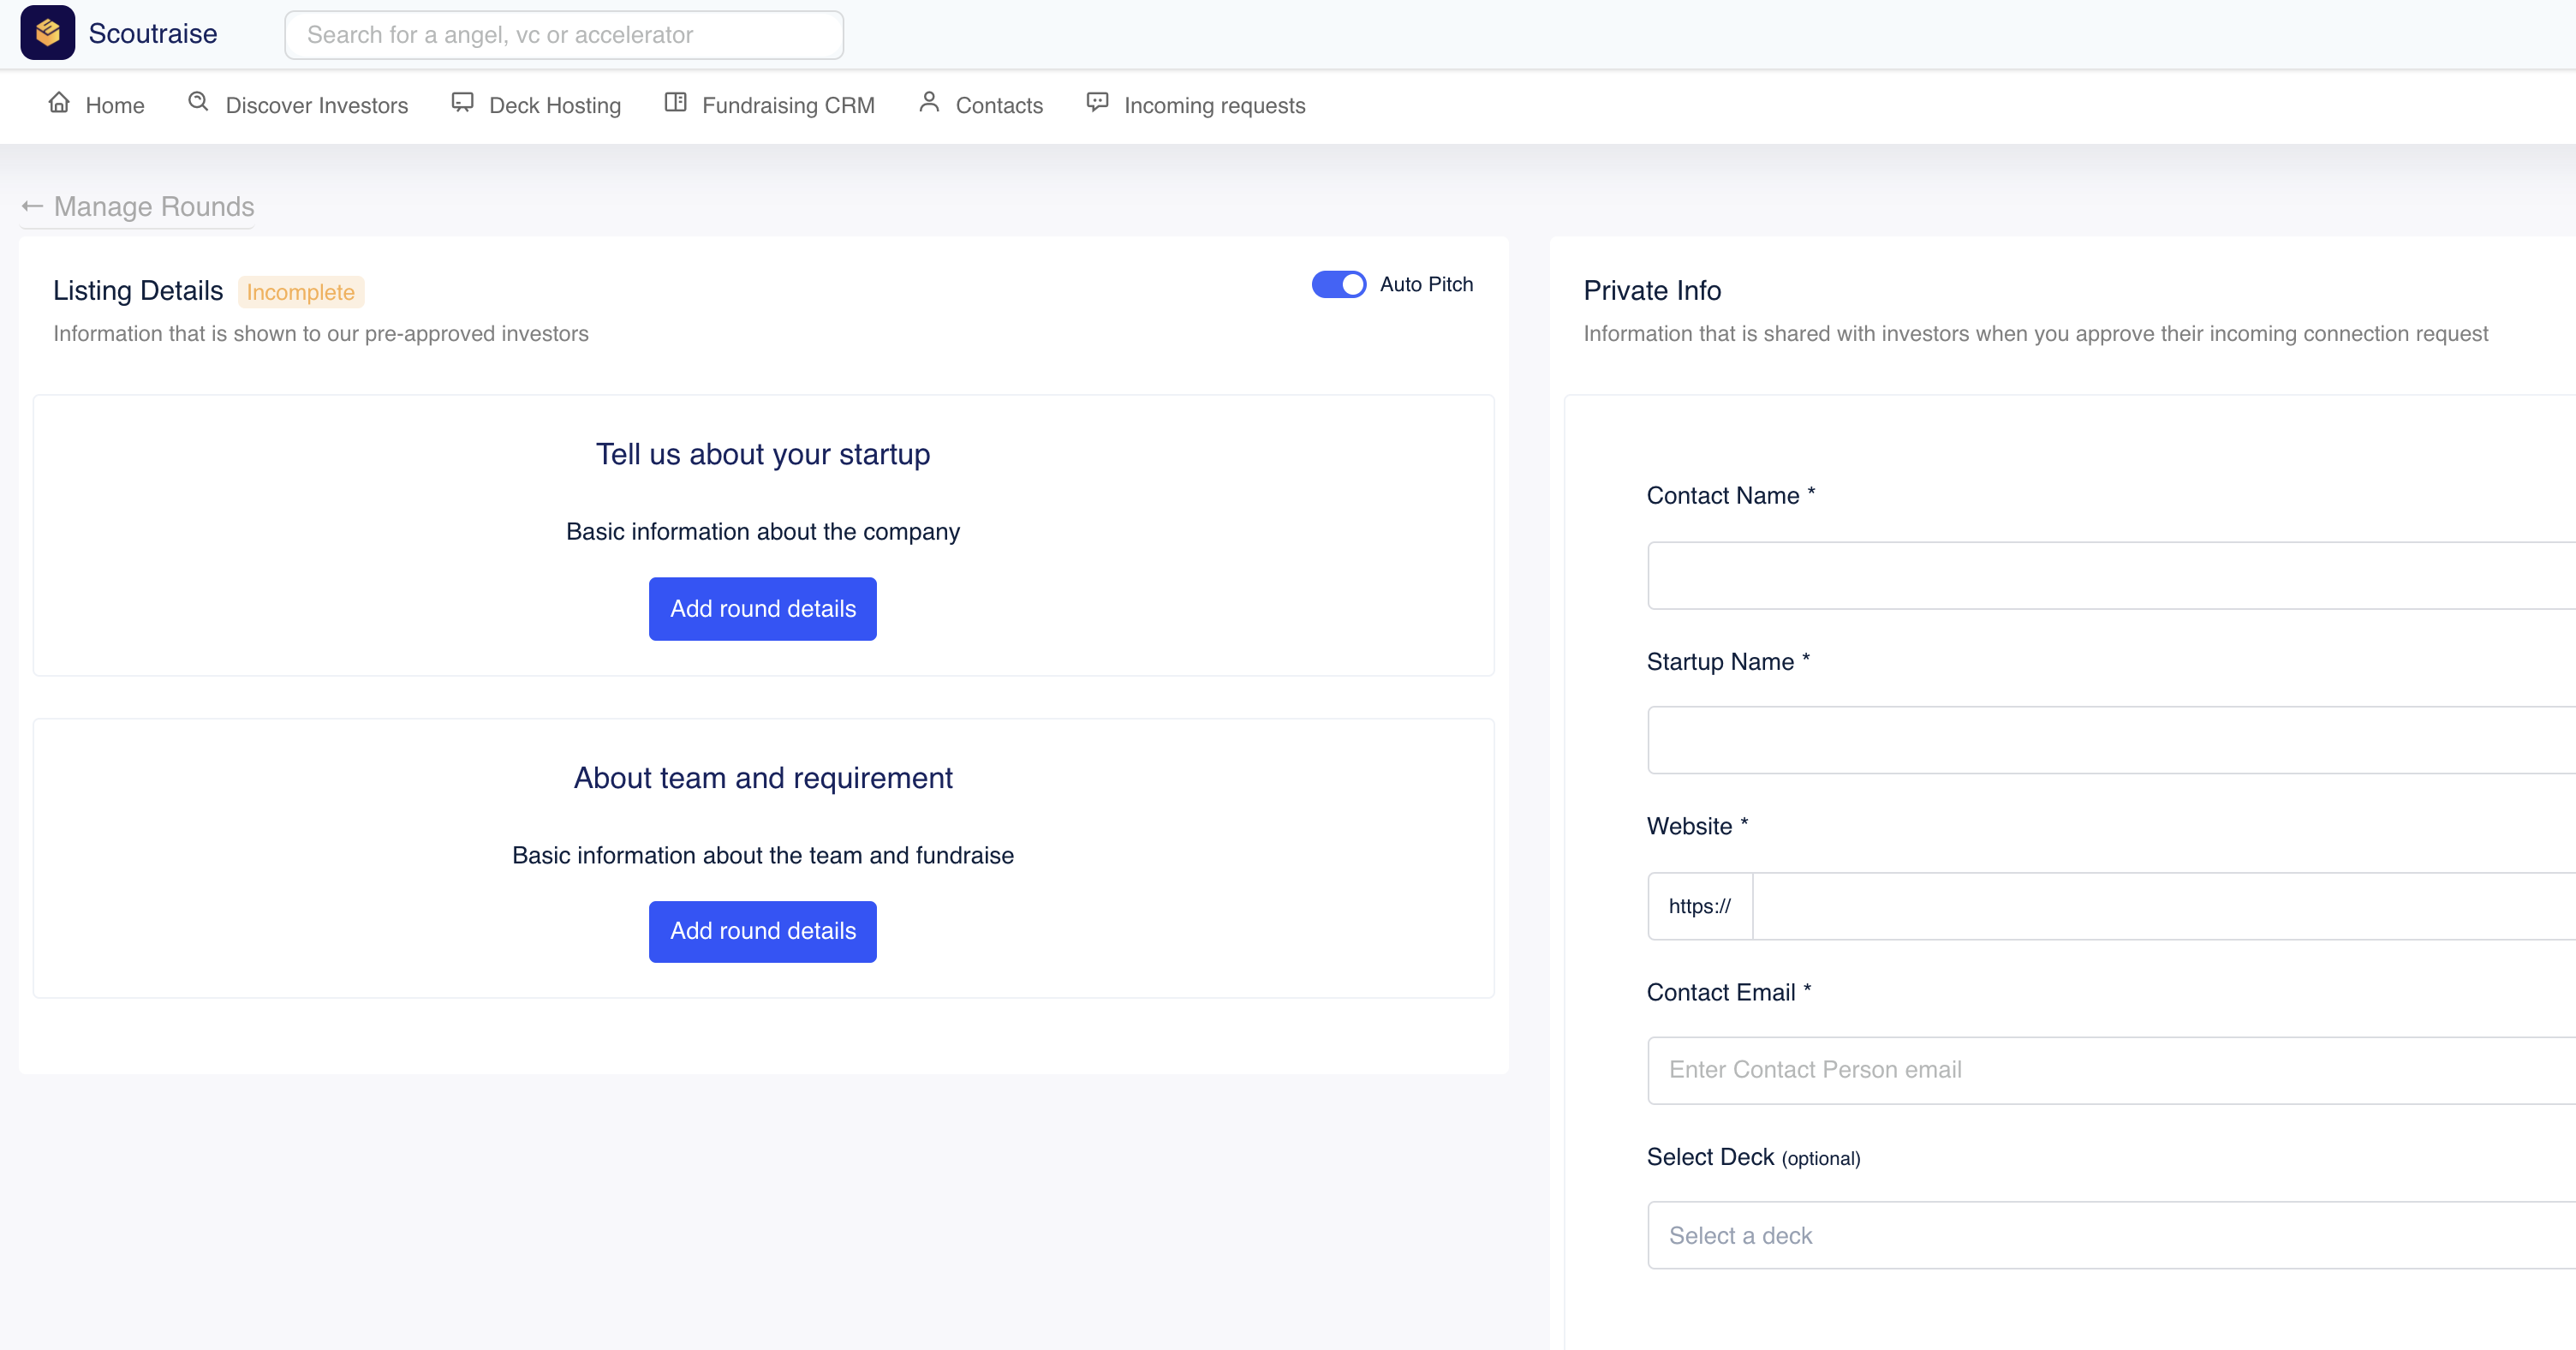Click the Discover Investors magnifier icon
Screen dimensions: 2576x1350
pyautogui.click(x=198, y=103)
